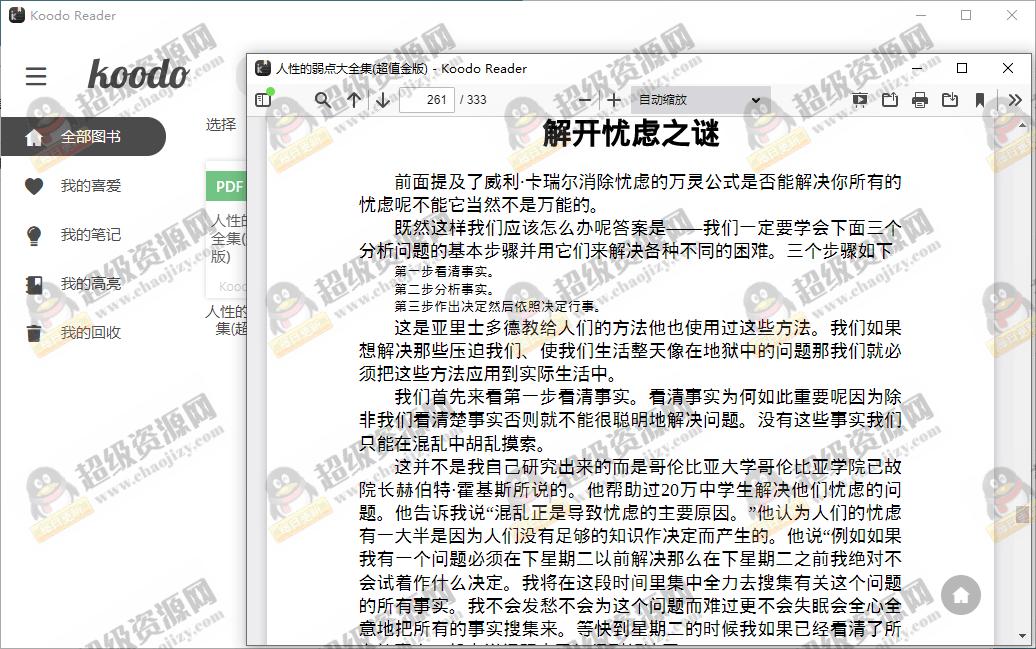Expand the more tools chevron in the toolbar
The image size is (1036, 649).
tap(1015, 100)
